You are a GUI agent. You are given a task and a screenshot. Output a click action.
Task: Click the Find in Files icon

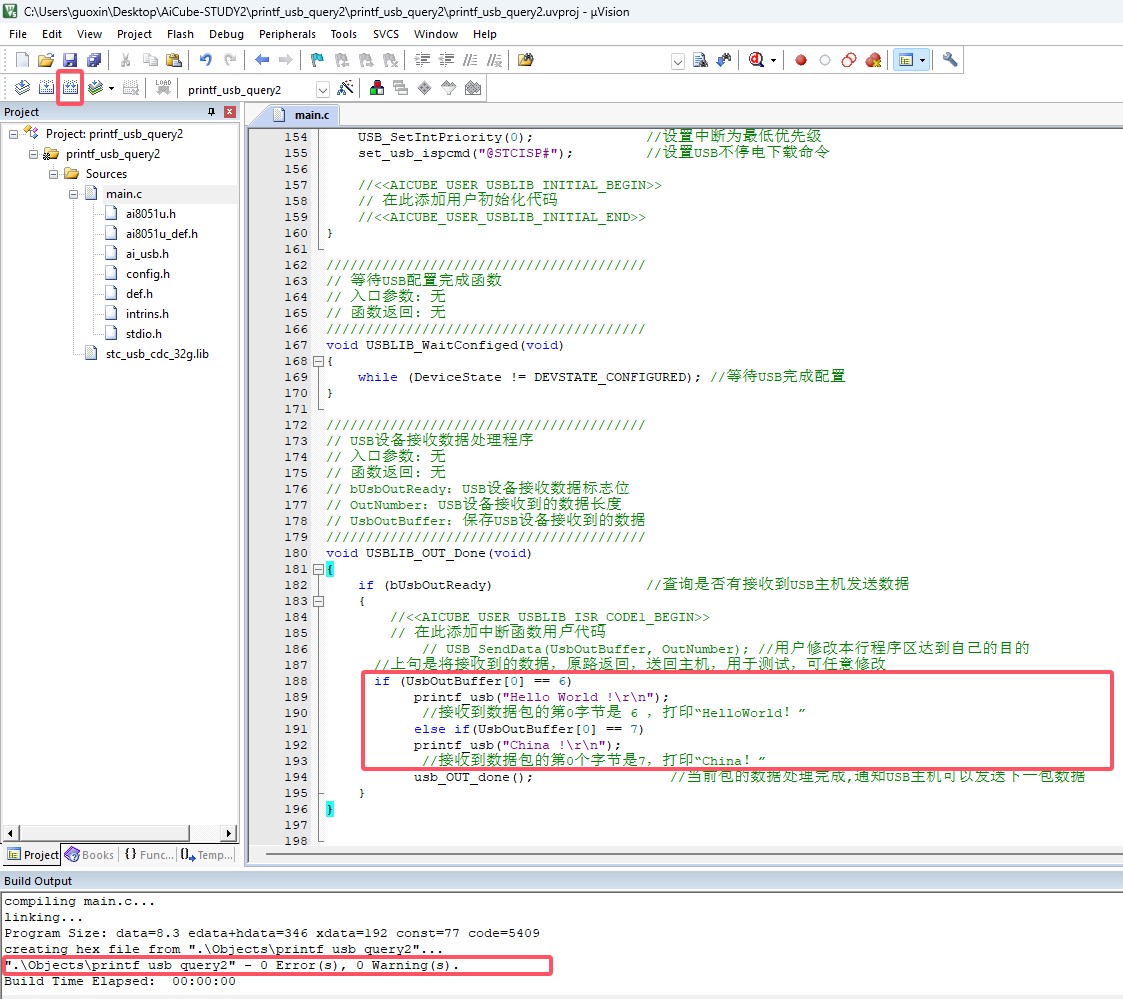[x=526, y=60]
